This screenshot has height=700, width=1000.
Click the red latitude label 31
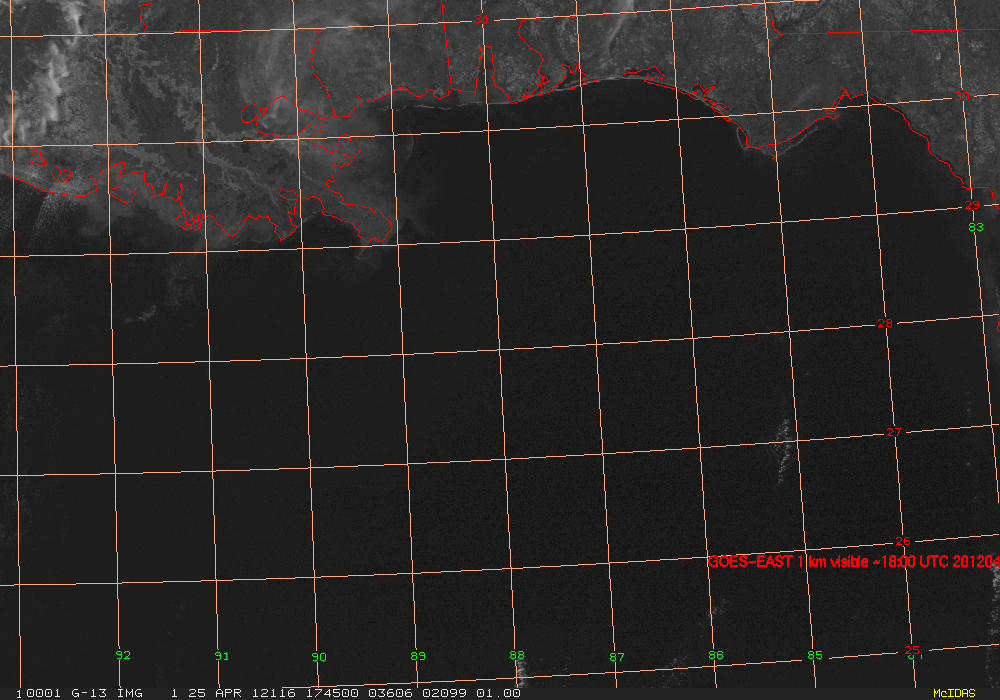click(x=482, y=19)
